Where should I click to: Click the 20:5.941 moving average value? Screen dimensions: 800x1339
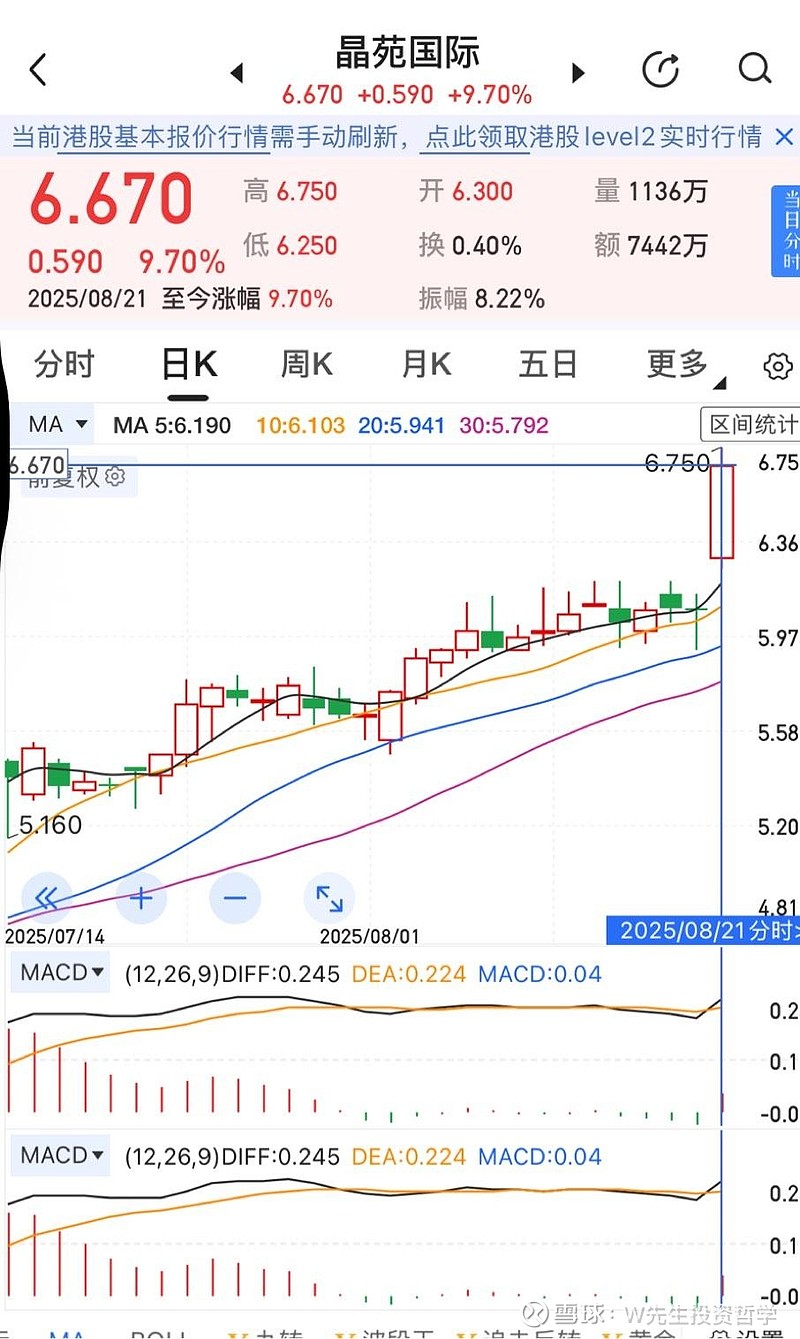402,425
